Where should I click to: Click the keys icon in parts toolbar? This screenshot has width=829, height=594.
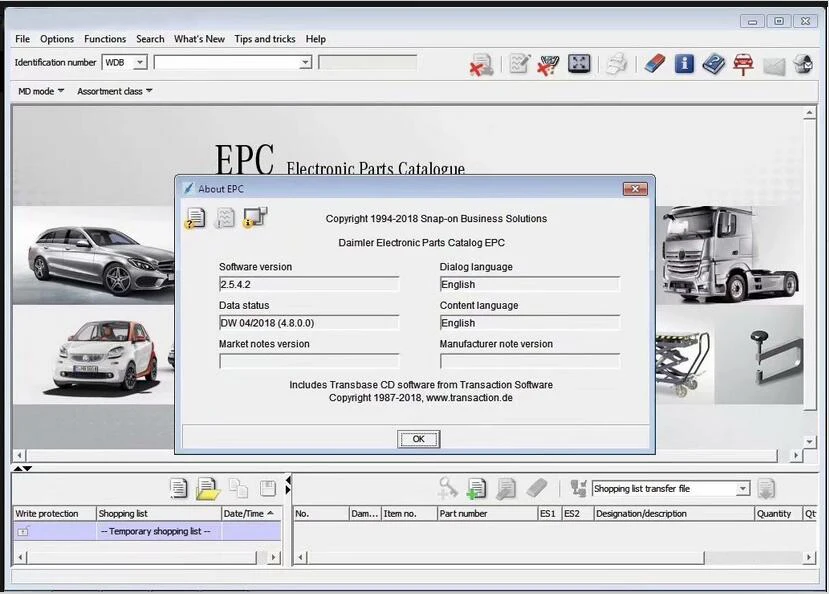[447, 488]
